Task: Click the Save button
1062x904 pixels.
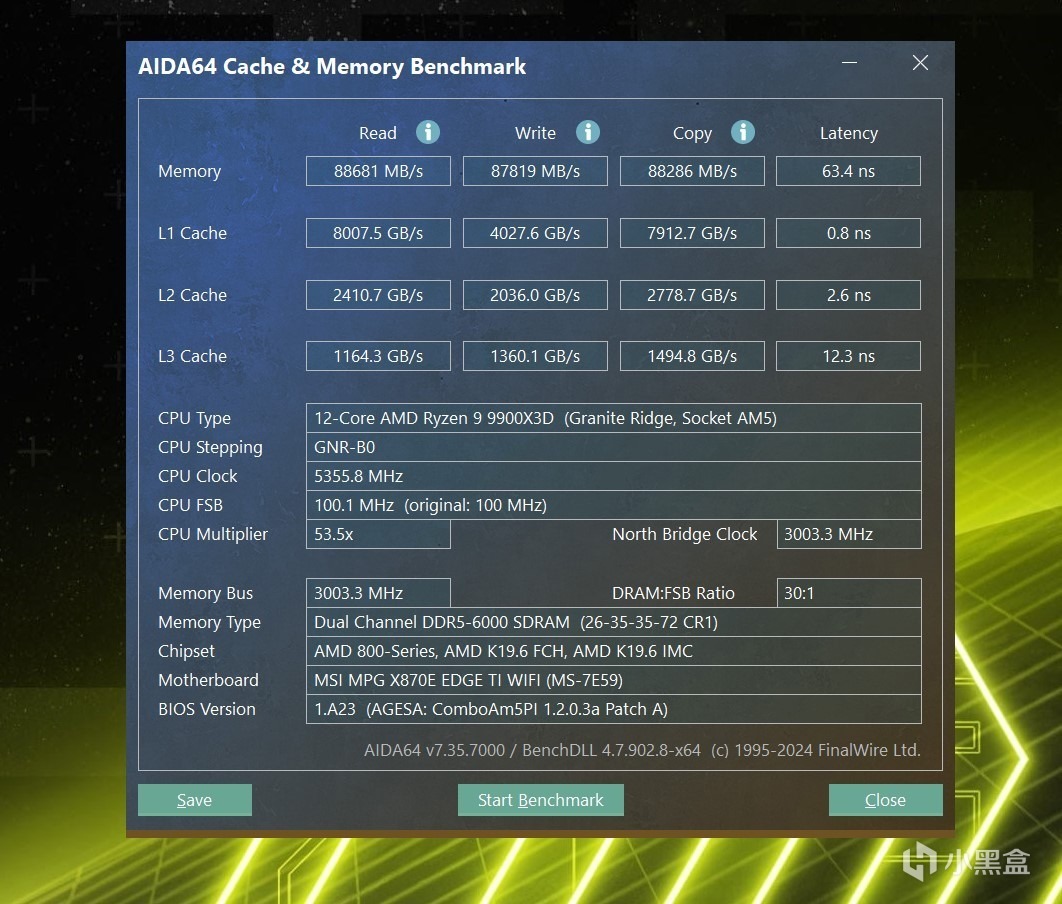Action: pos(195,800)
